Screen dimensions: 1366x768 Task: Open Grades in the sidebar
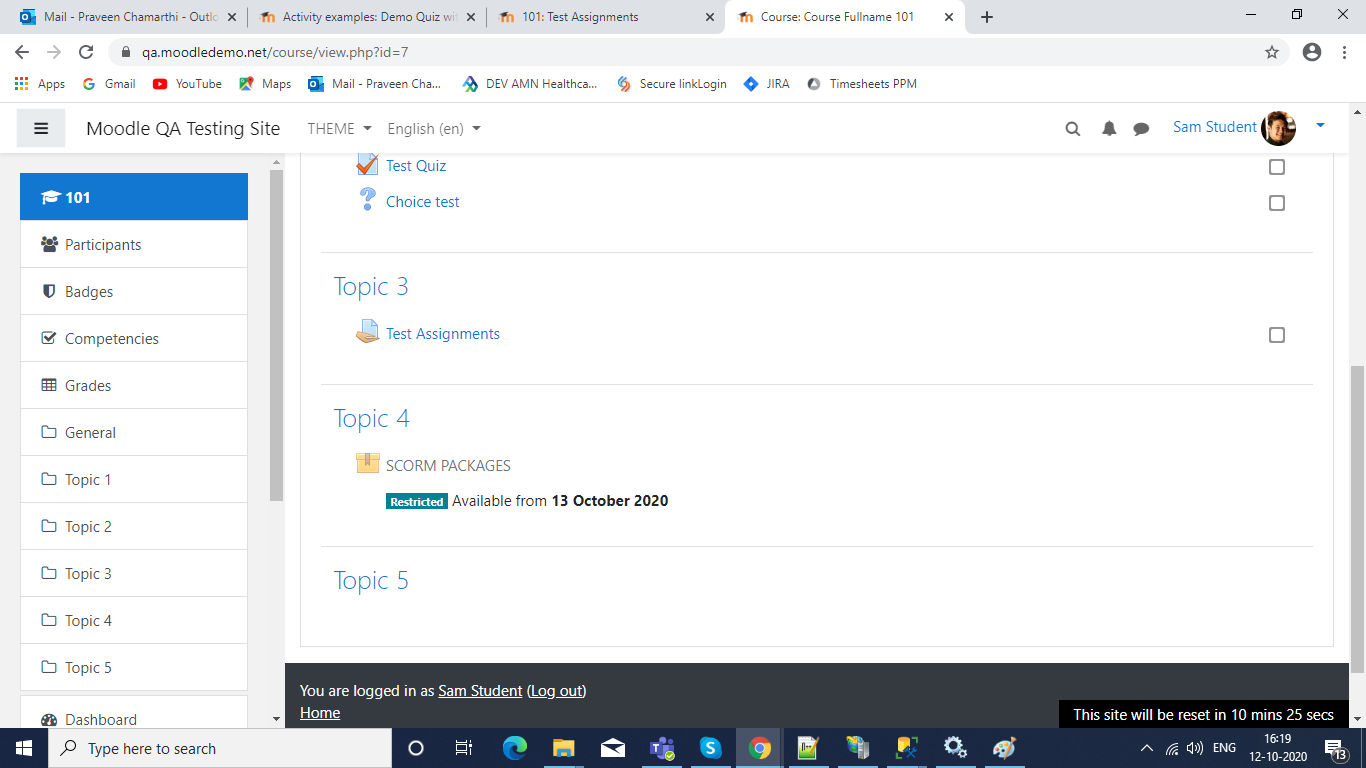[134, 385]
